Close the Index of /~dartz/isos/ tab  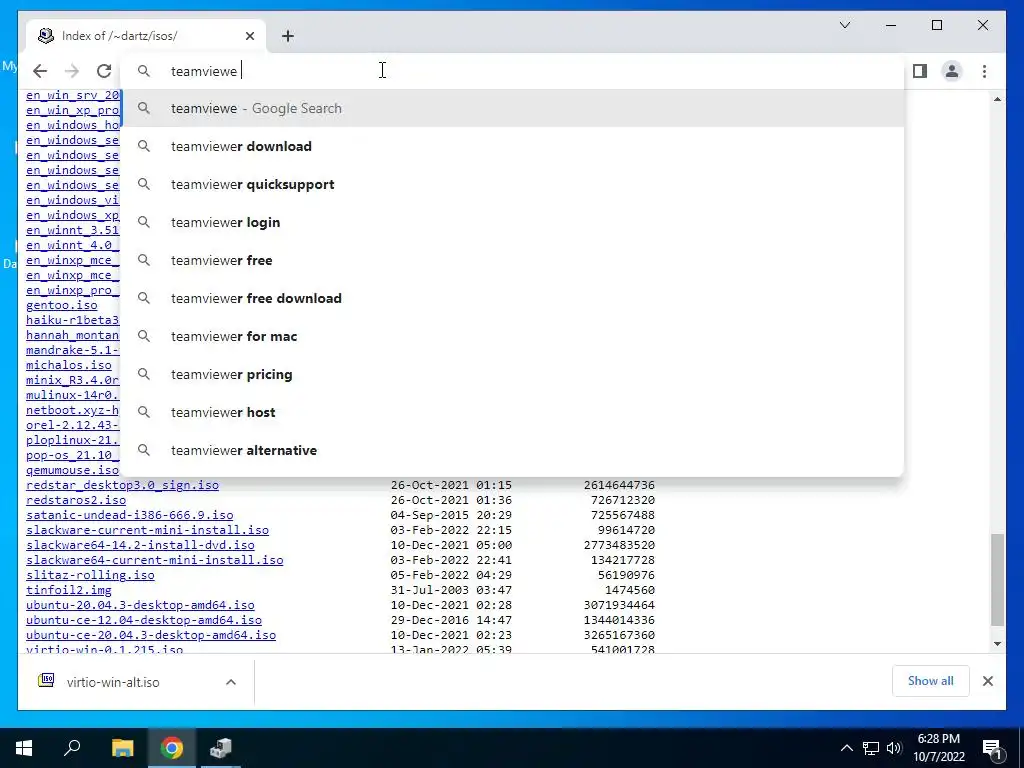click(249, 36)
